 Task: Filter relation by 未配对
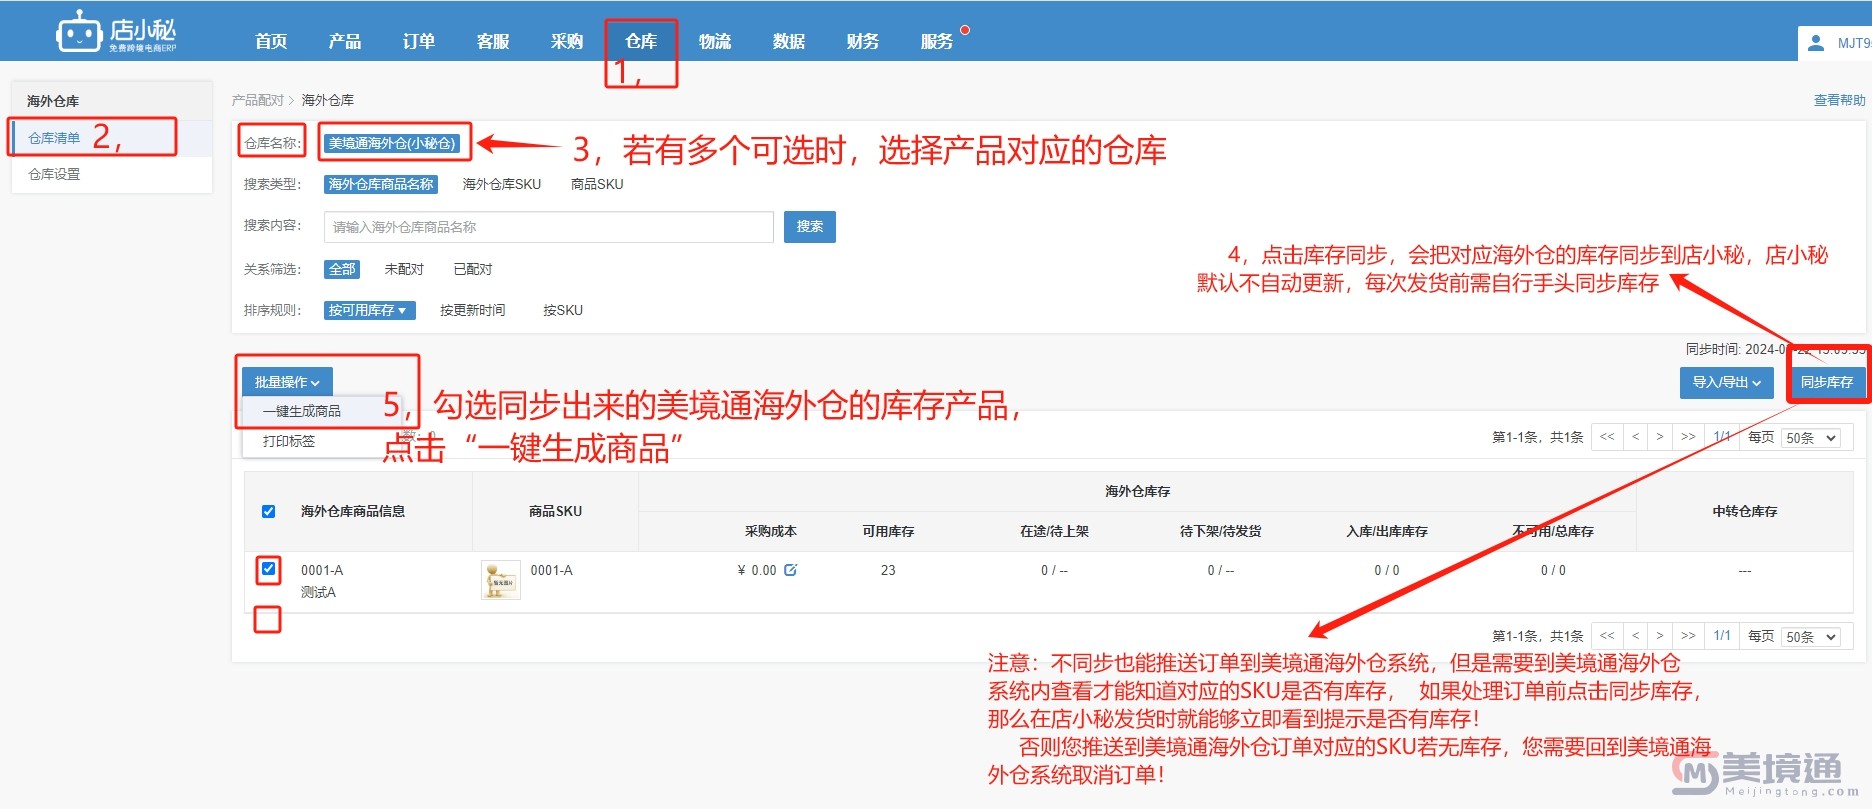(404, 269)
